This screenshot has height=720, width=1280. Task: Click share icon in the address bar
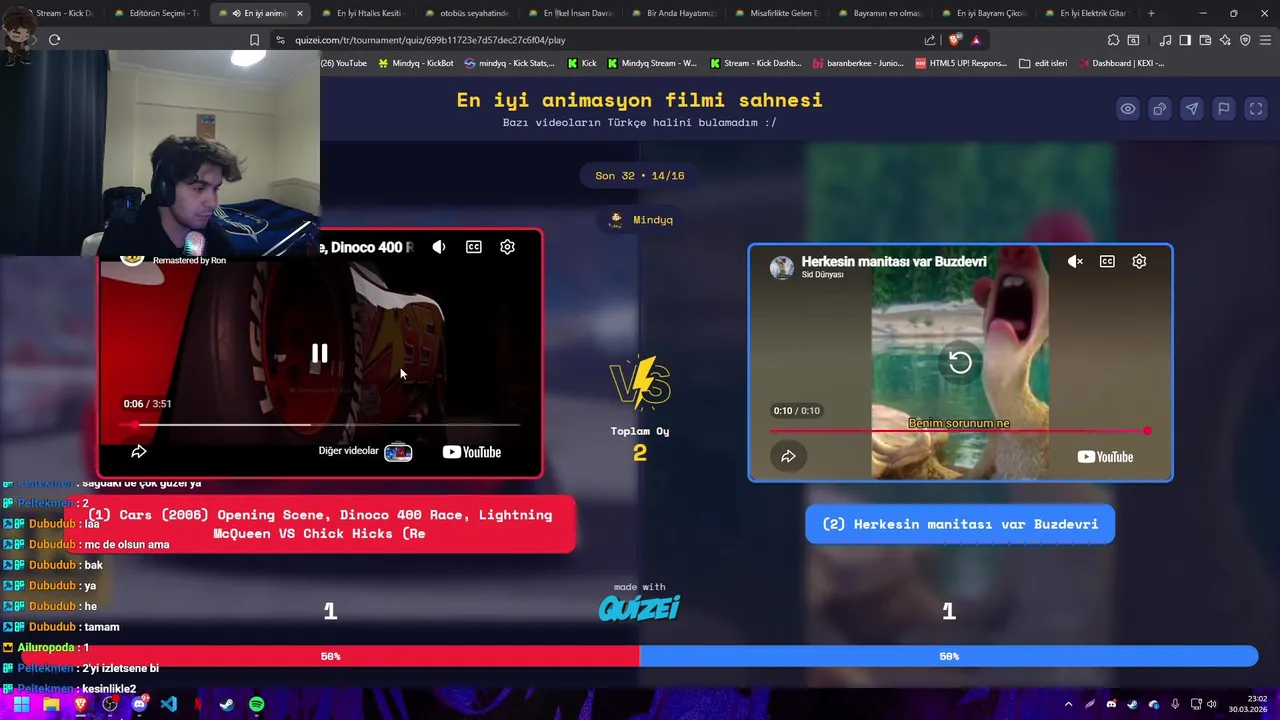click(930, 40)
